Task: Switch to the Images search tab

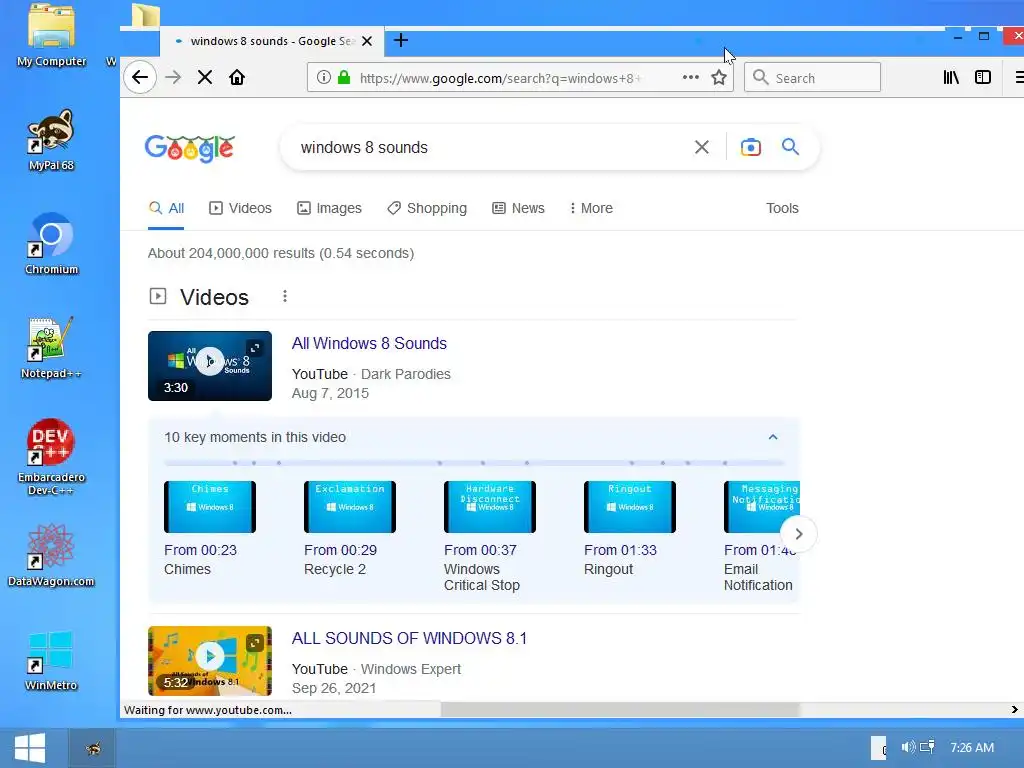Action: (x=329, y=208)
